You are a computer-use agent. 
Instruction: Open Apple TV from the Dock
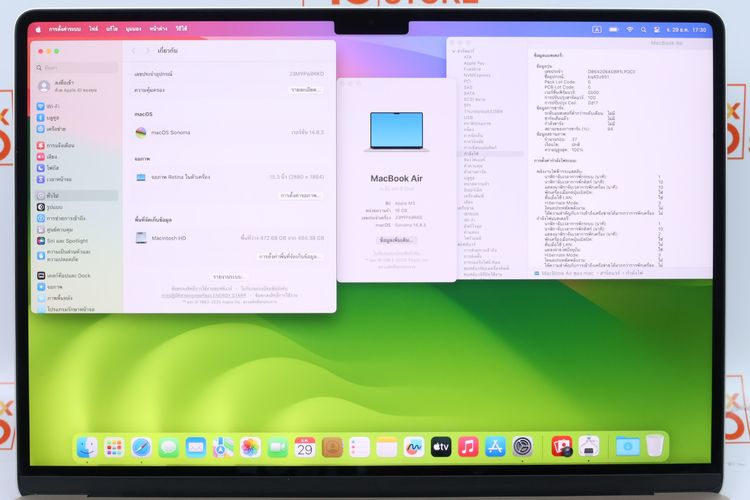click(x=441, y=447)
